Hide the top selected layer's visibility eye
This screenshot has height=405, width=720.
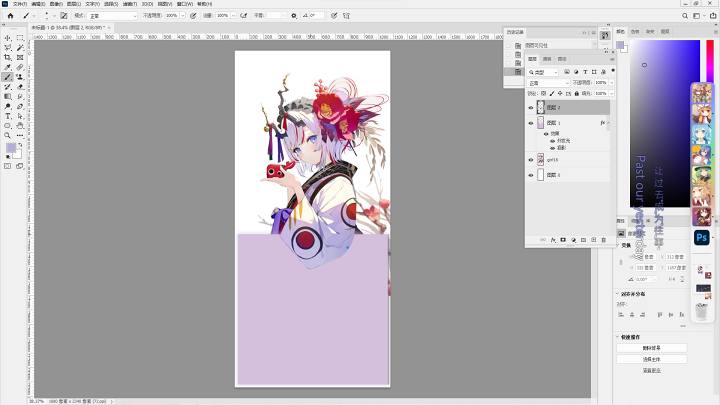coord(531,107)
